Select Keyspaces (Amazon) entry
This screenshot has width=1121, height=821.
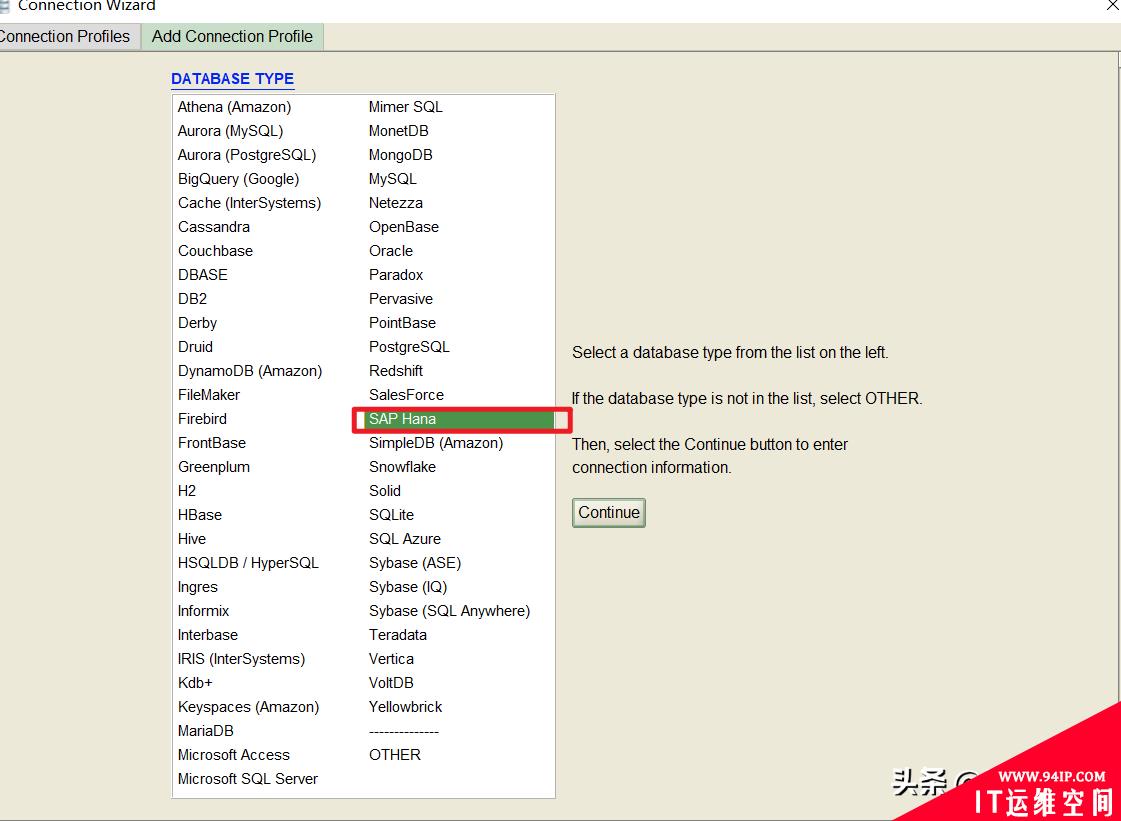[248, 707]
